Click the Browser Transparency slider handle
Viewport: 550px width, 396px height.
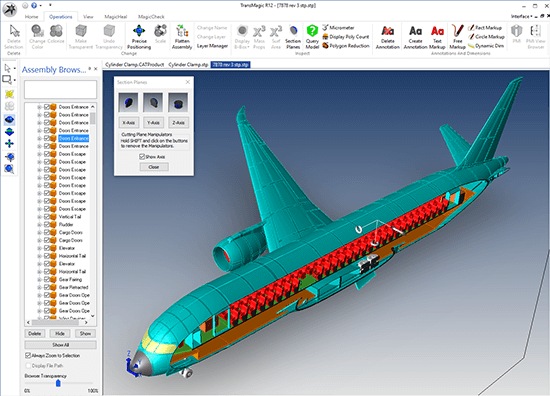(x=58, y=383)
